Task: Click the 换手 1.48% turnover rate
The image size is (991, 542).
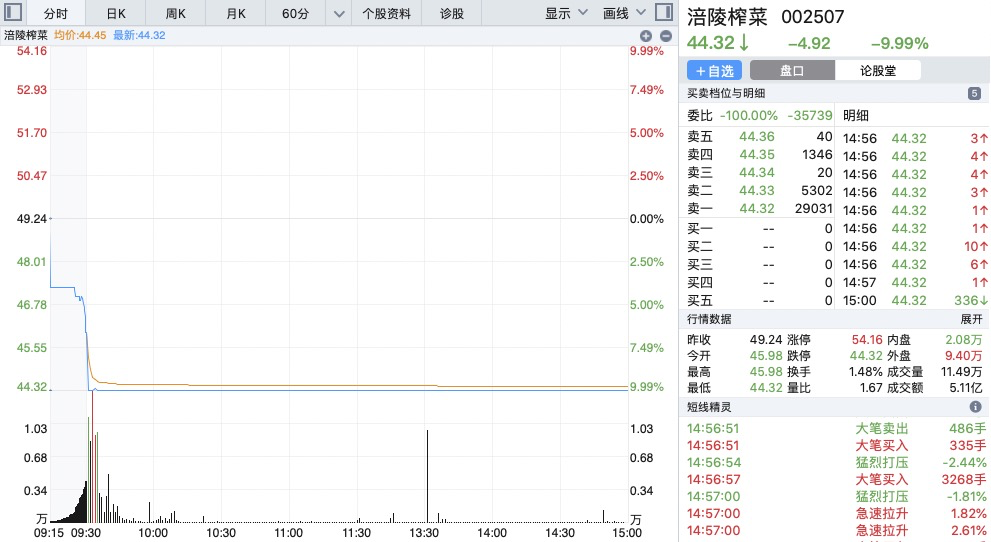Action: tap(865, 372)
